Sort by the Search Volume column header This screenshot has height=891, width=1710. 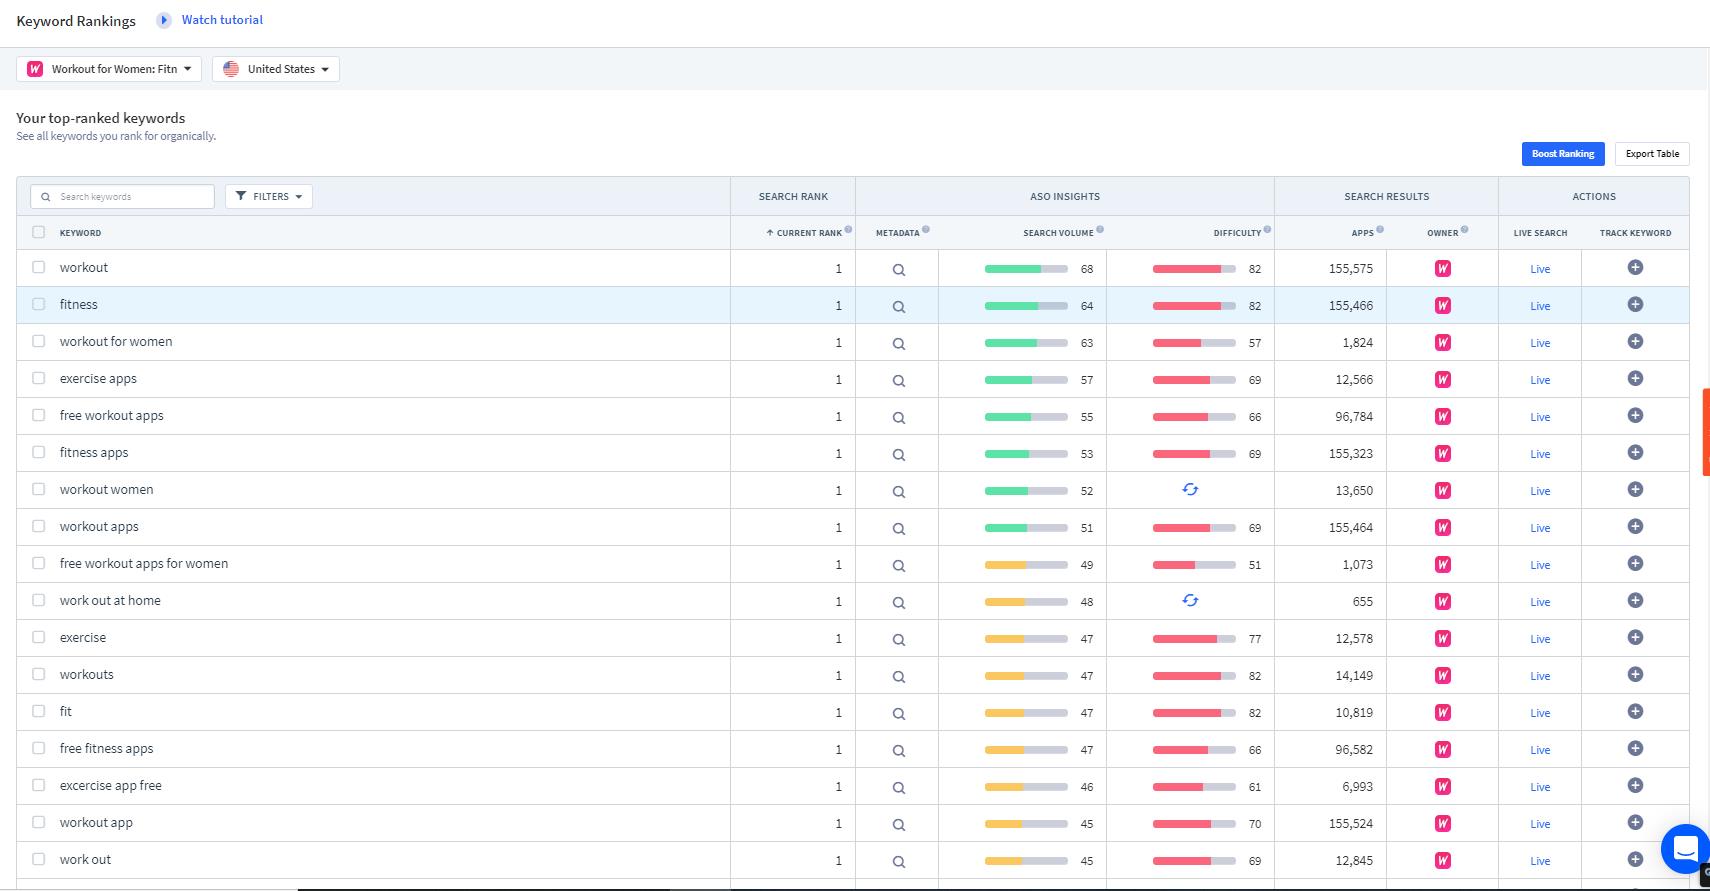coord(1057,233)
